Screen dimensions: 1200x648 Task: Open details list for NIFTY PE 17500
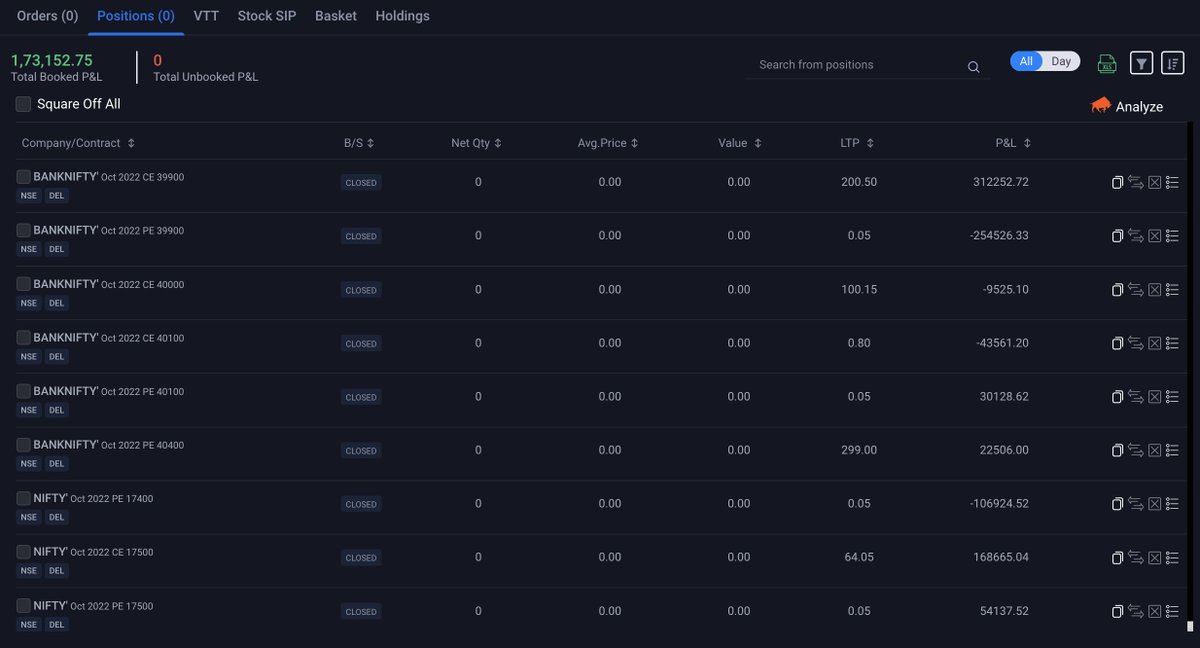pyautogui.click(x=1172, y=612)
